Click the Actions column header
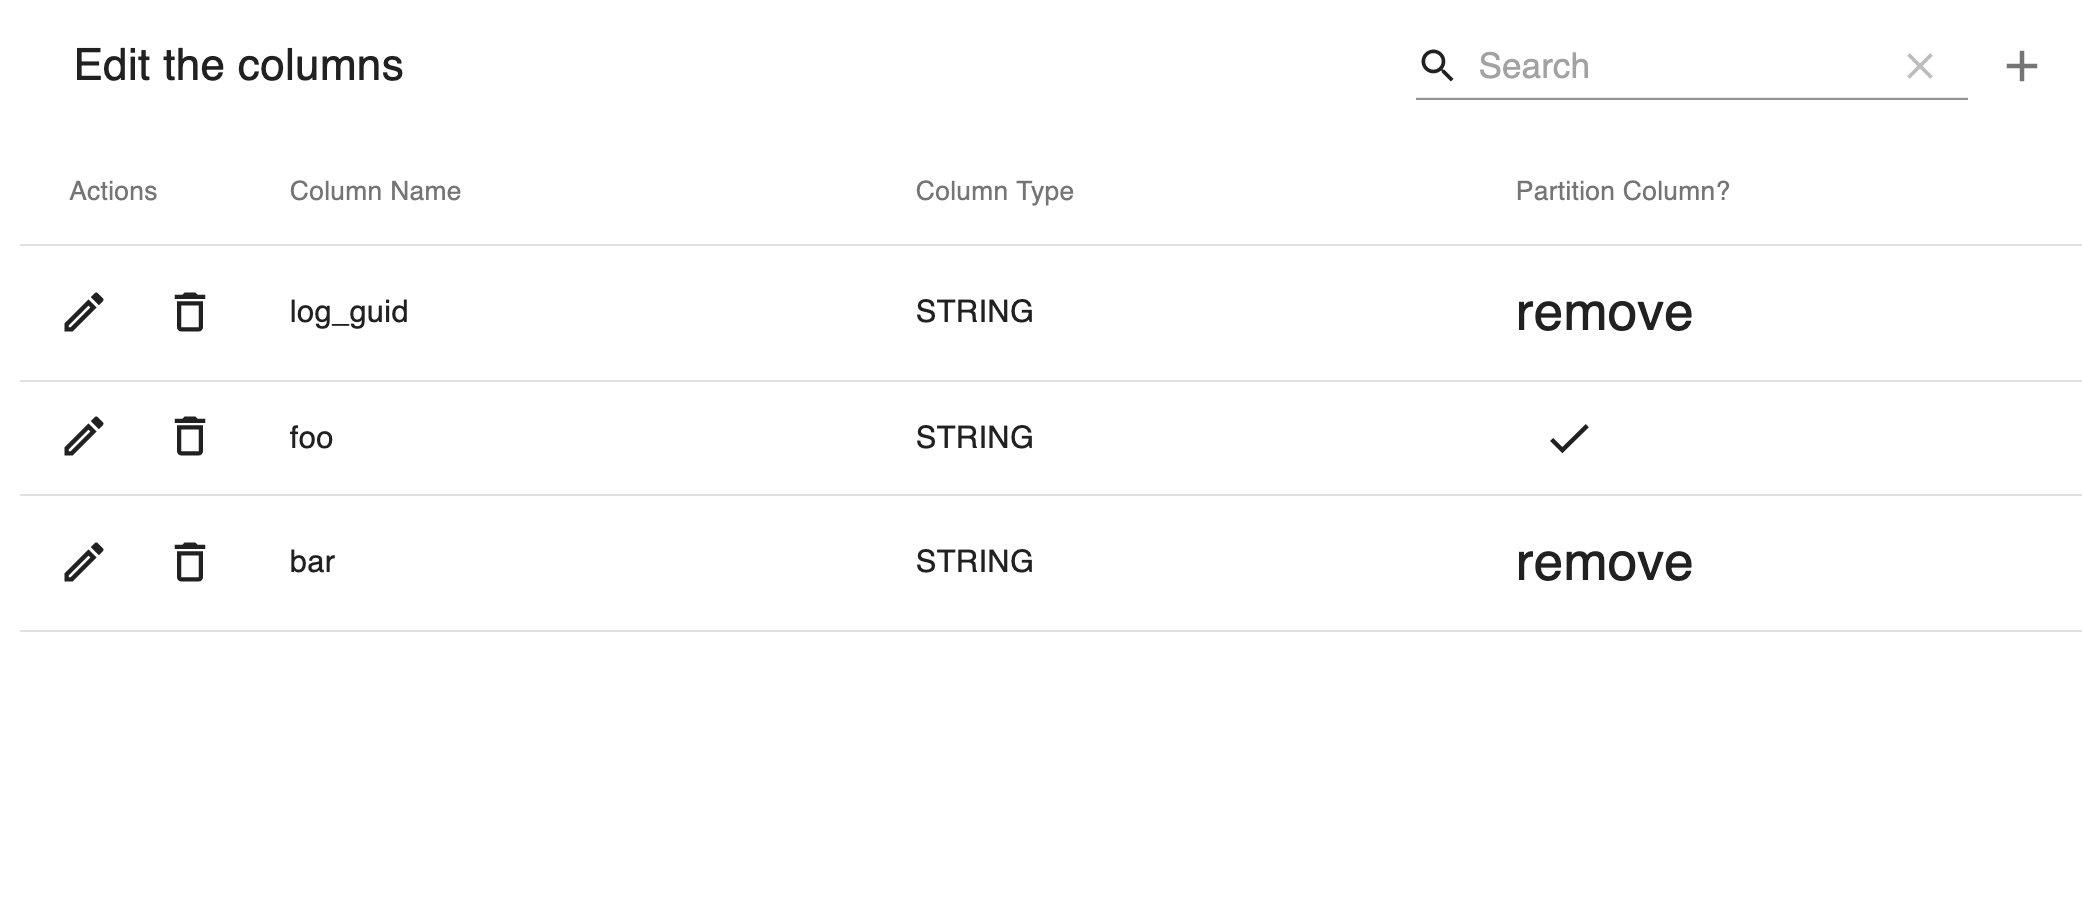This screenshot has width=2082, height=904. [x=113, y=191]
